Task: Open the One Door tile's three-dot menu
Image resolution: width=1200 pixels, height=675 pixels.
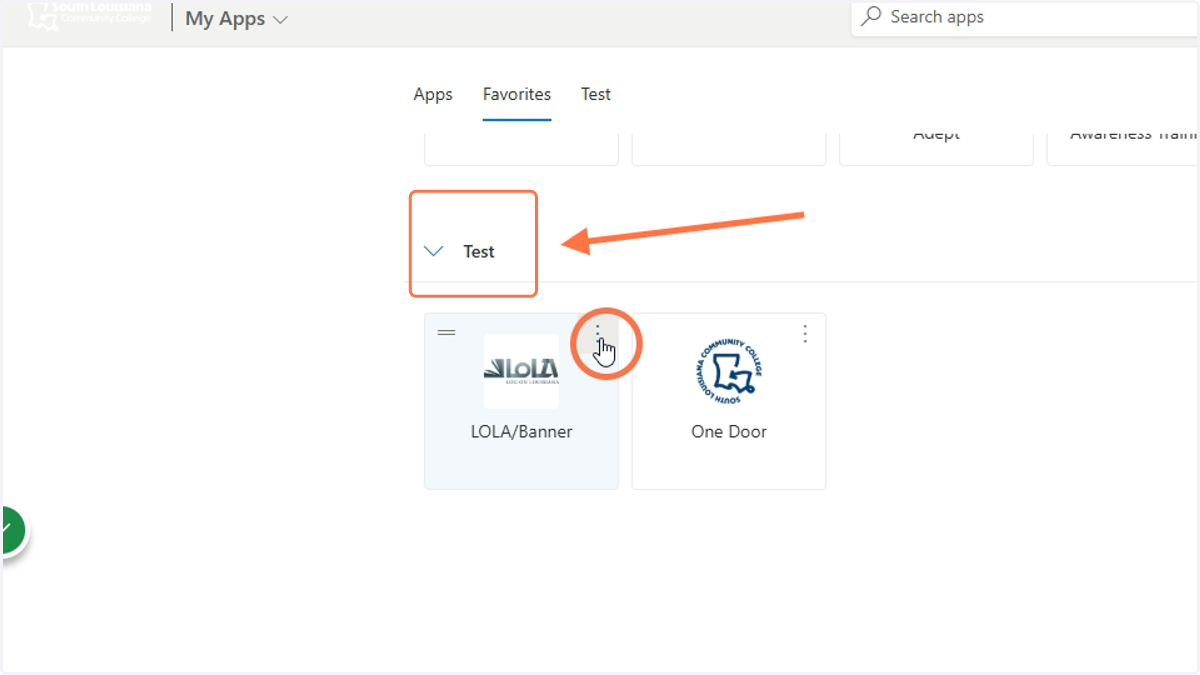Action: point(805,334)
